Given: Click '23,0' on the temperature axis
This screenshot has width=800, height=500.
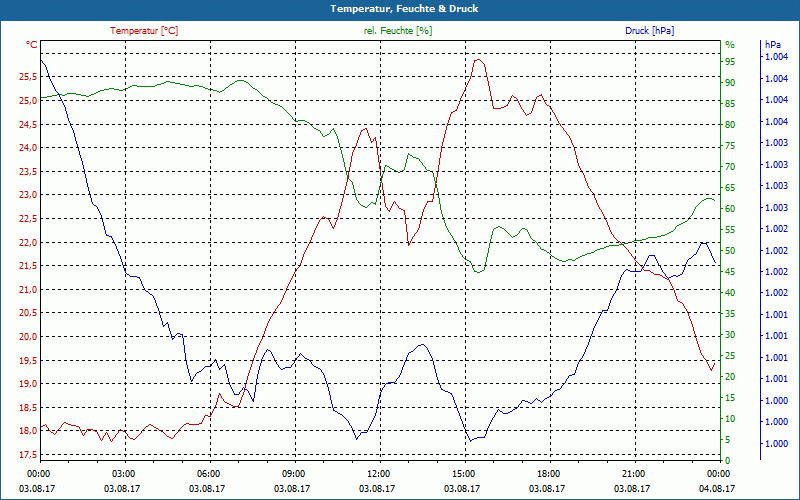Looking at the screenshot, I should (28, 195).
